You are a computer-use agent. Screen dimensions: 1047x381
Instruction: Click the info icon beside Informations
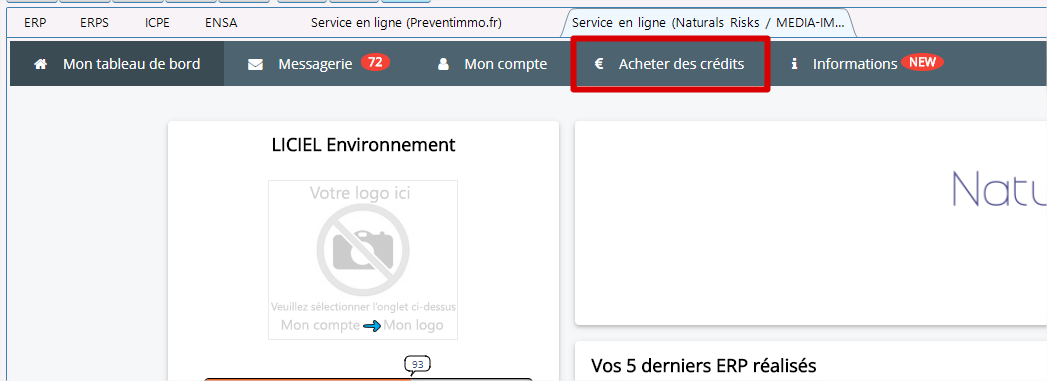(x=795, y=65)
